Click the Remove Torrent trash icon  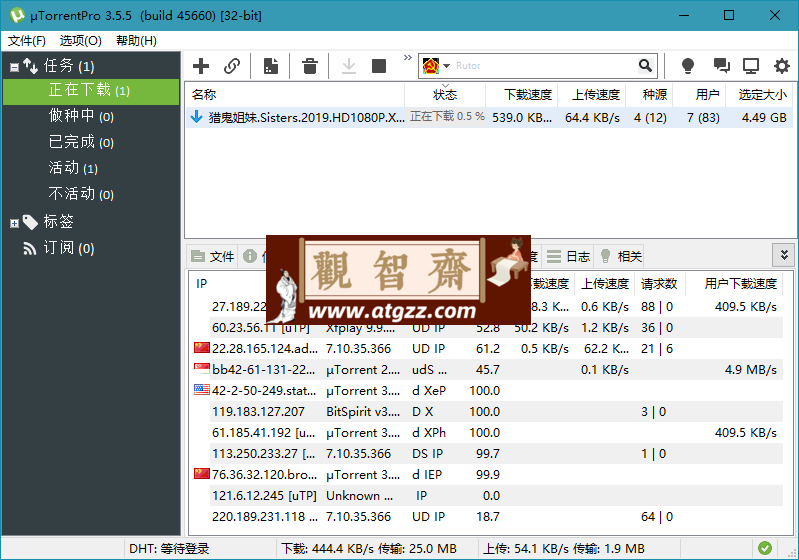tap(309, 66)
